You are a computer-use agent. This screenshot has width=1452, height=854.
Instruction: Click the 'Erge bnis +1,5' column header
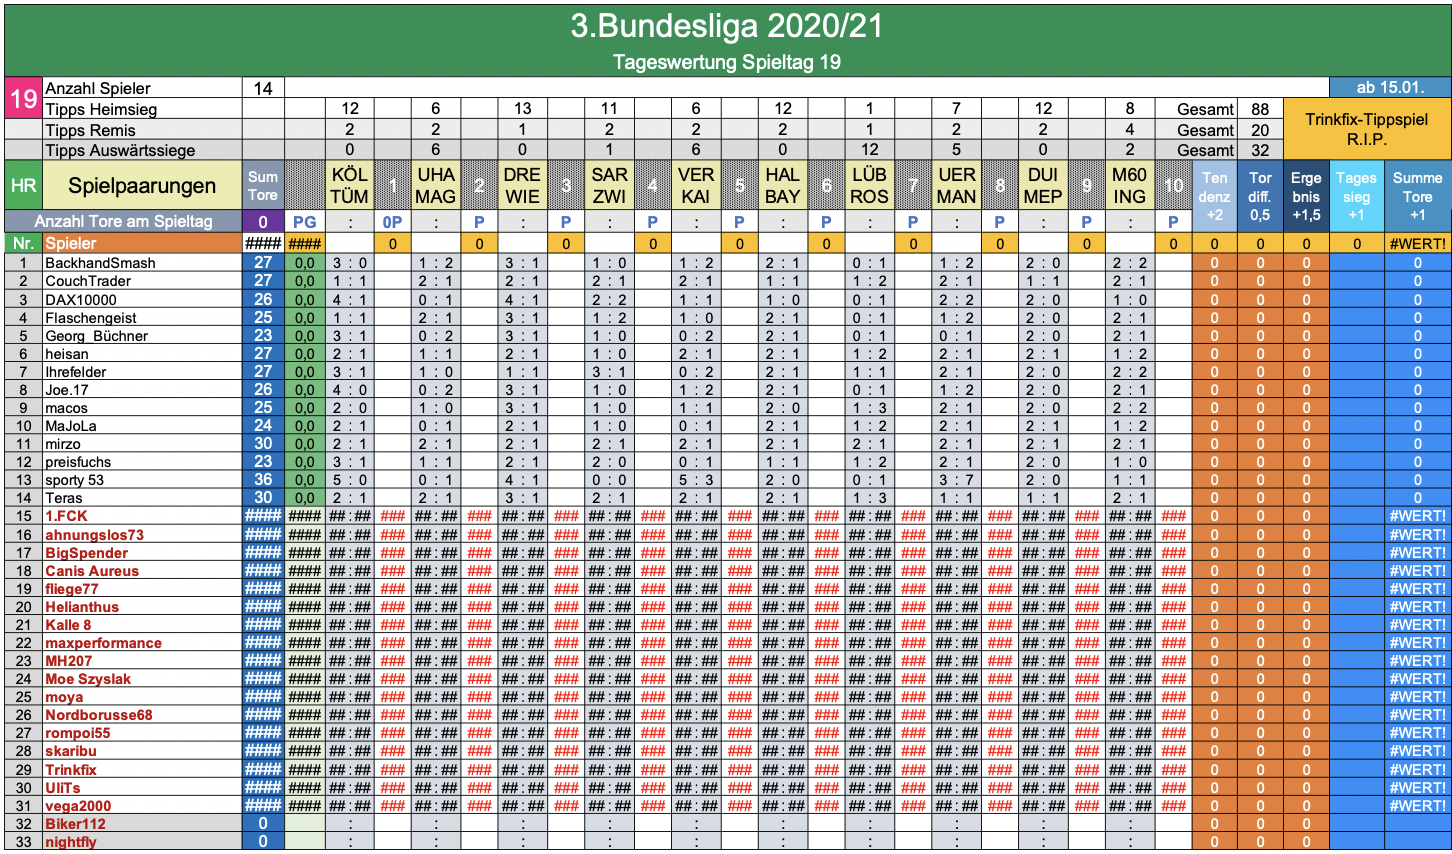pyautogui.click(x=1306, y=196)
